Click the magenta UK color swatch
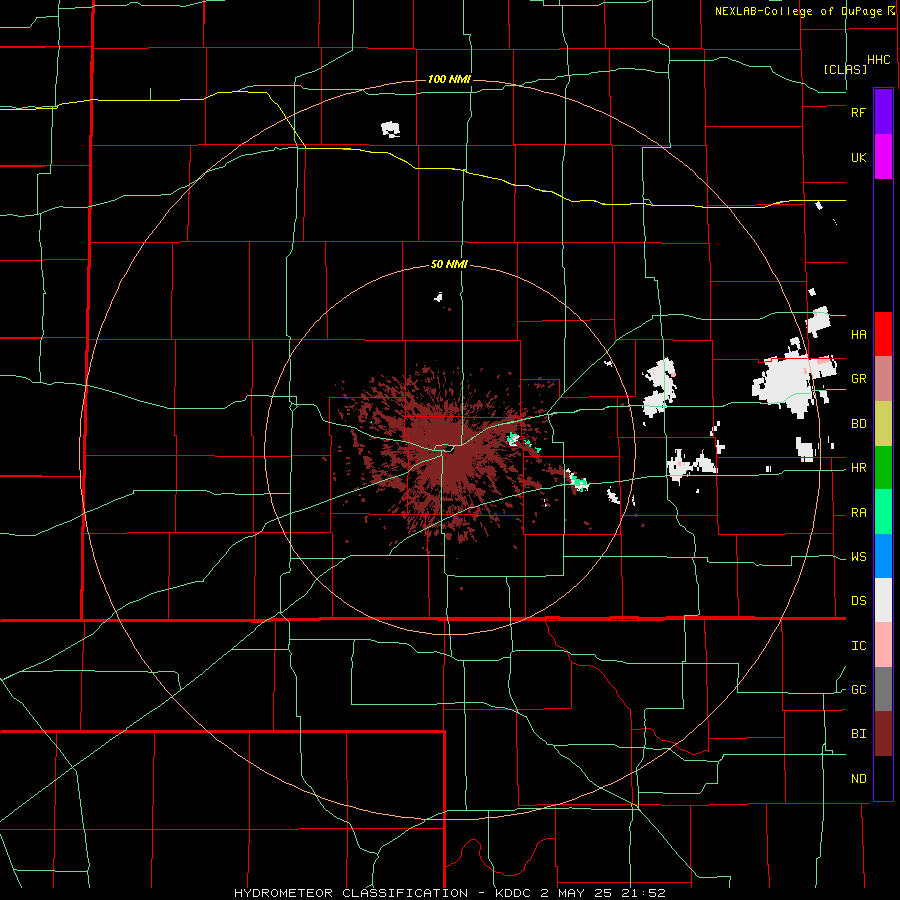 coord(883,157)
